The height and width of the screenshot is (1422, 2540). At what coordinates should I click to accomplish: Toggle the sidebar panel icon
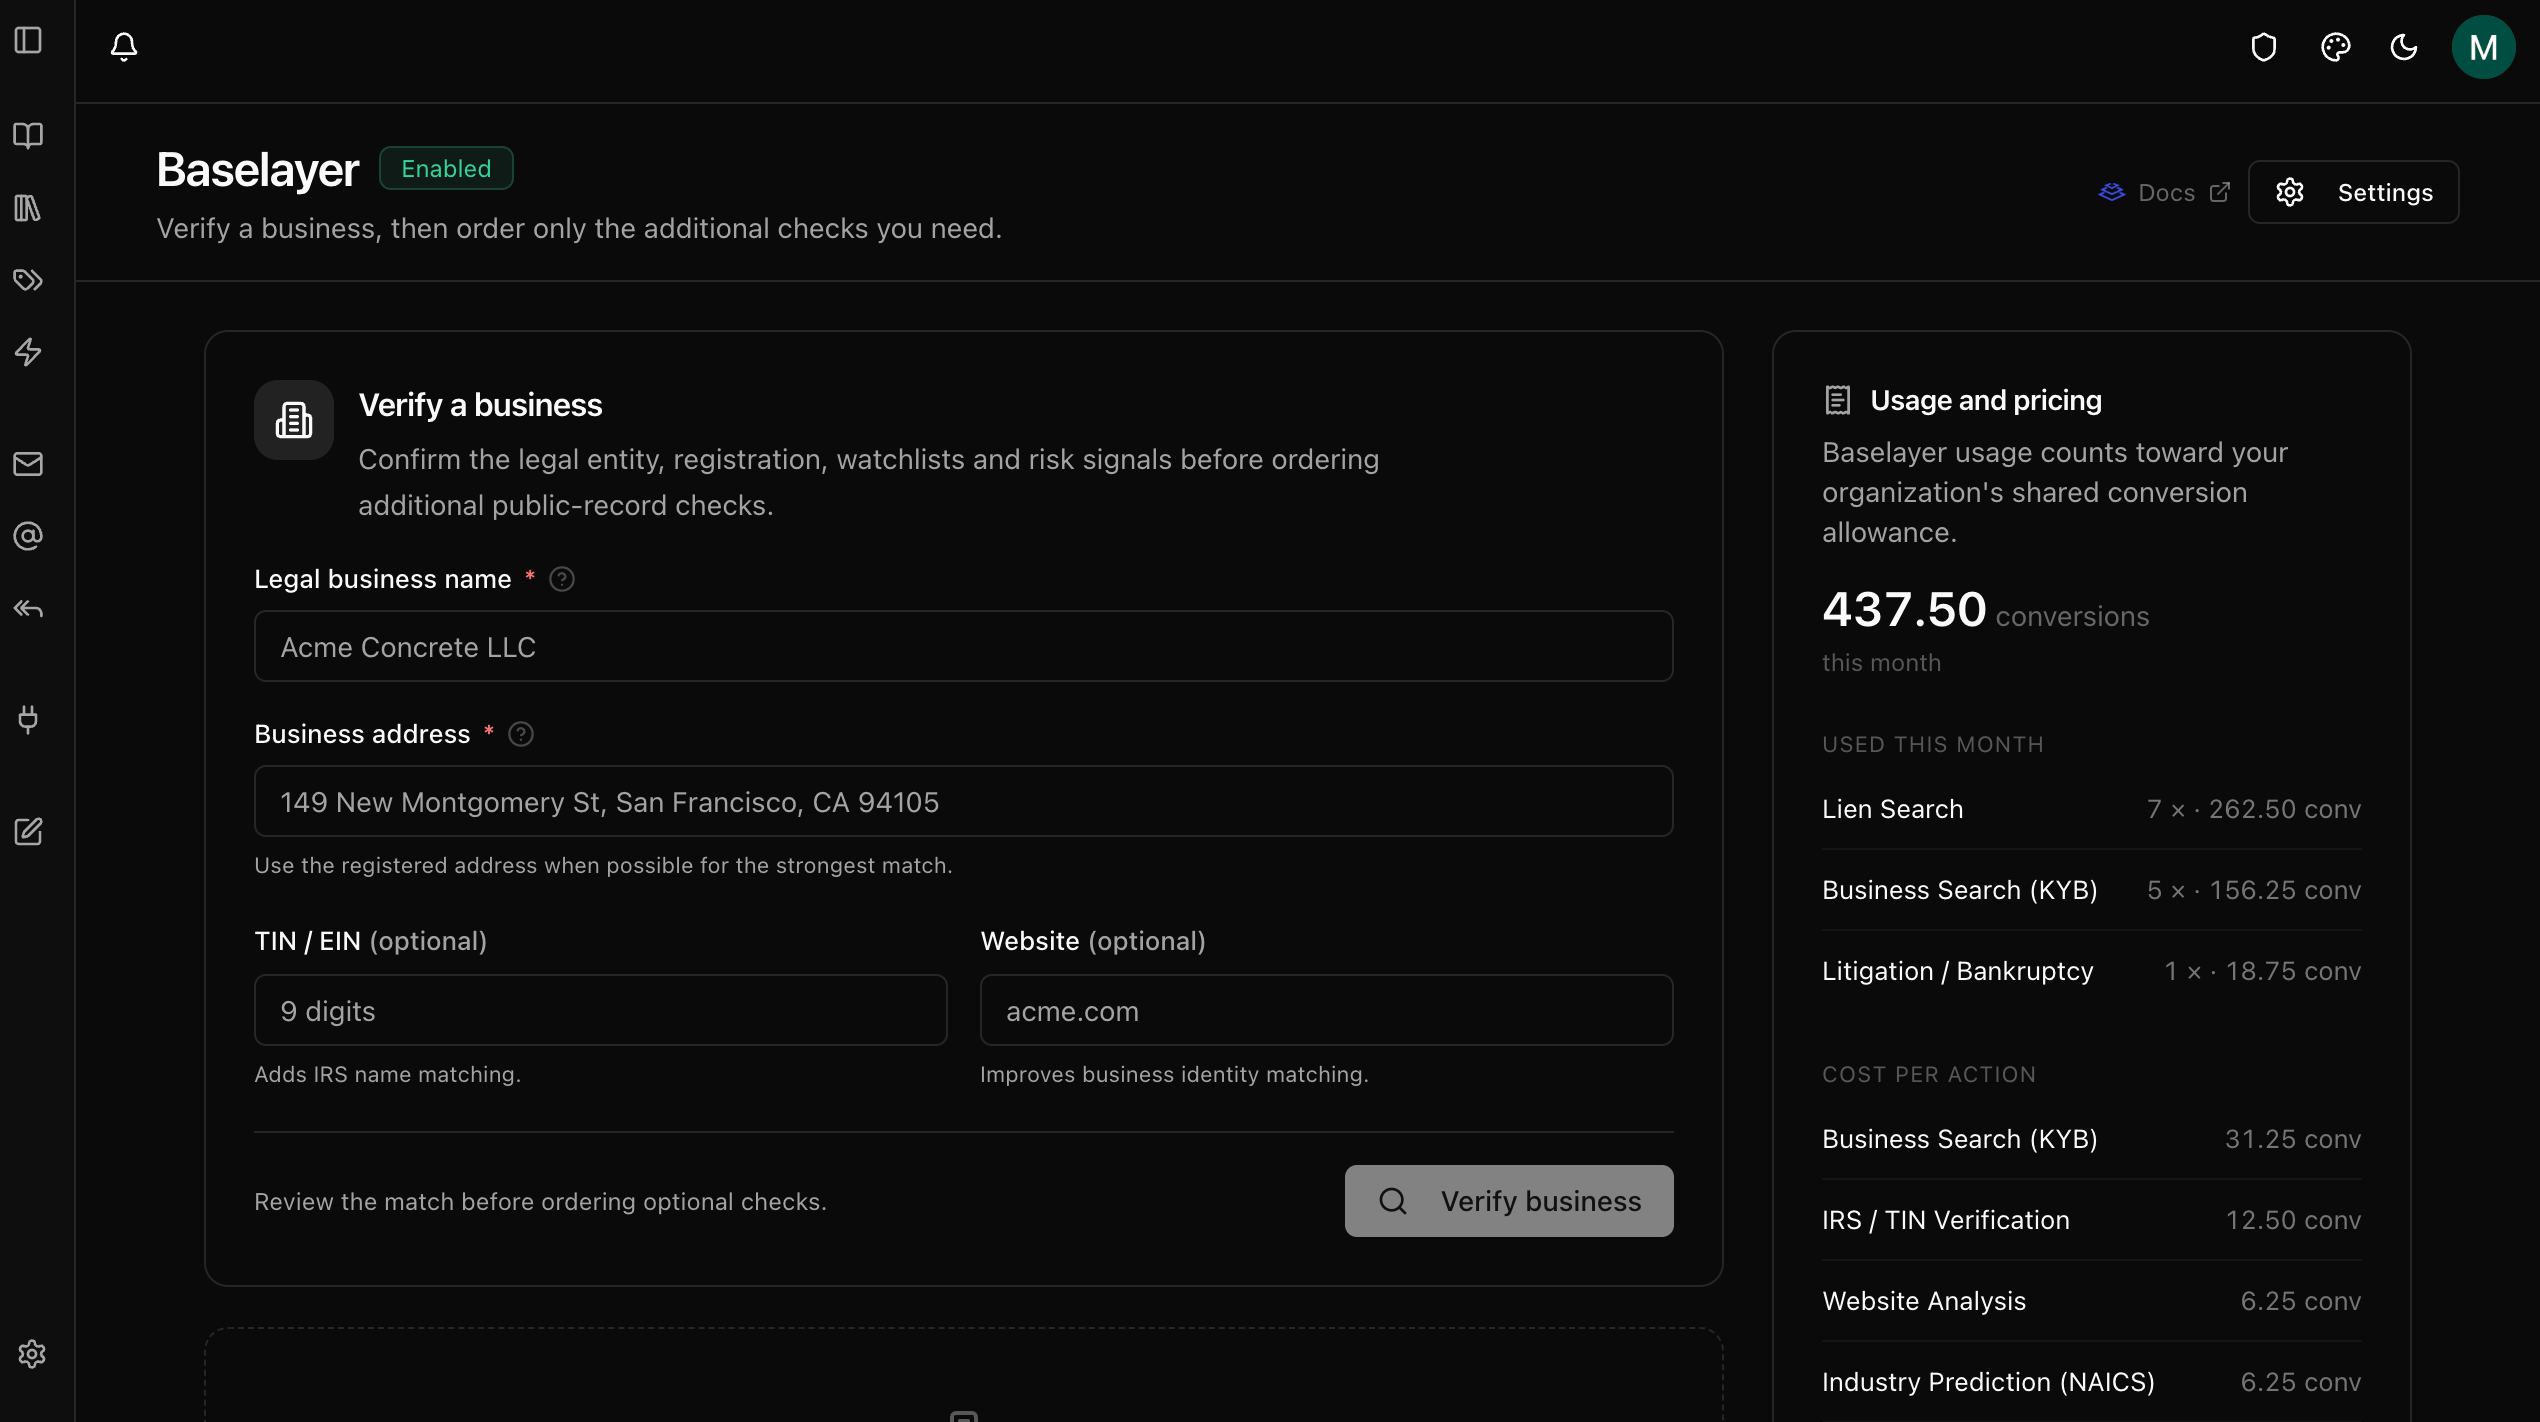pyautogui.click(x=28, y=41)
